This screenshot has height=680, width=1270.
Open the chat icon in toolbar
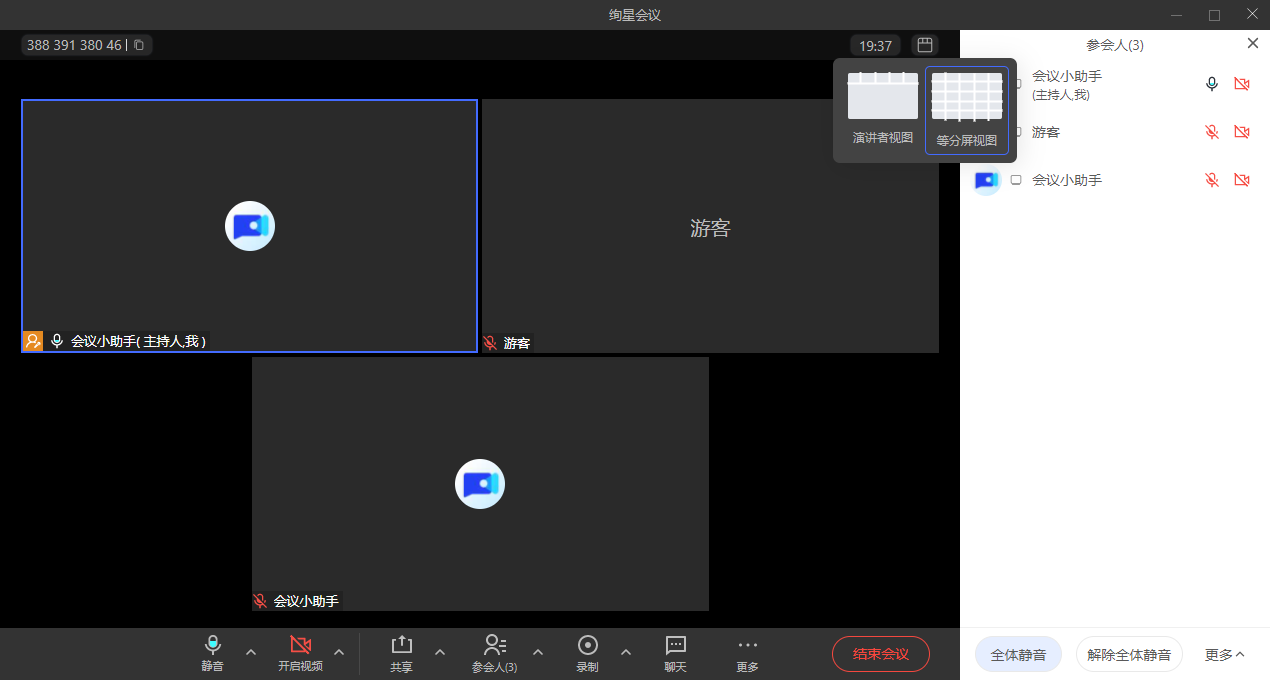(676, 645)
